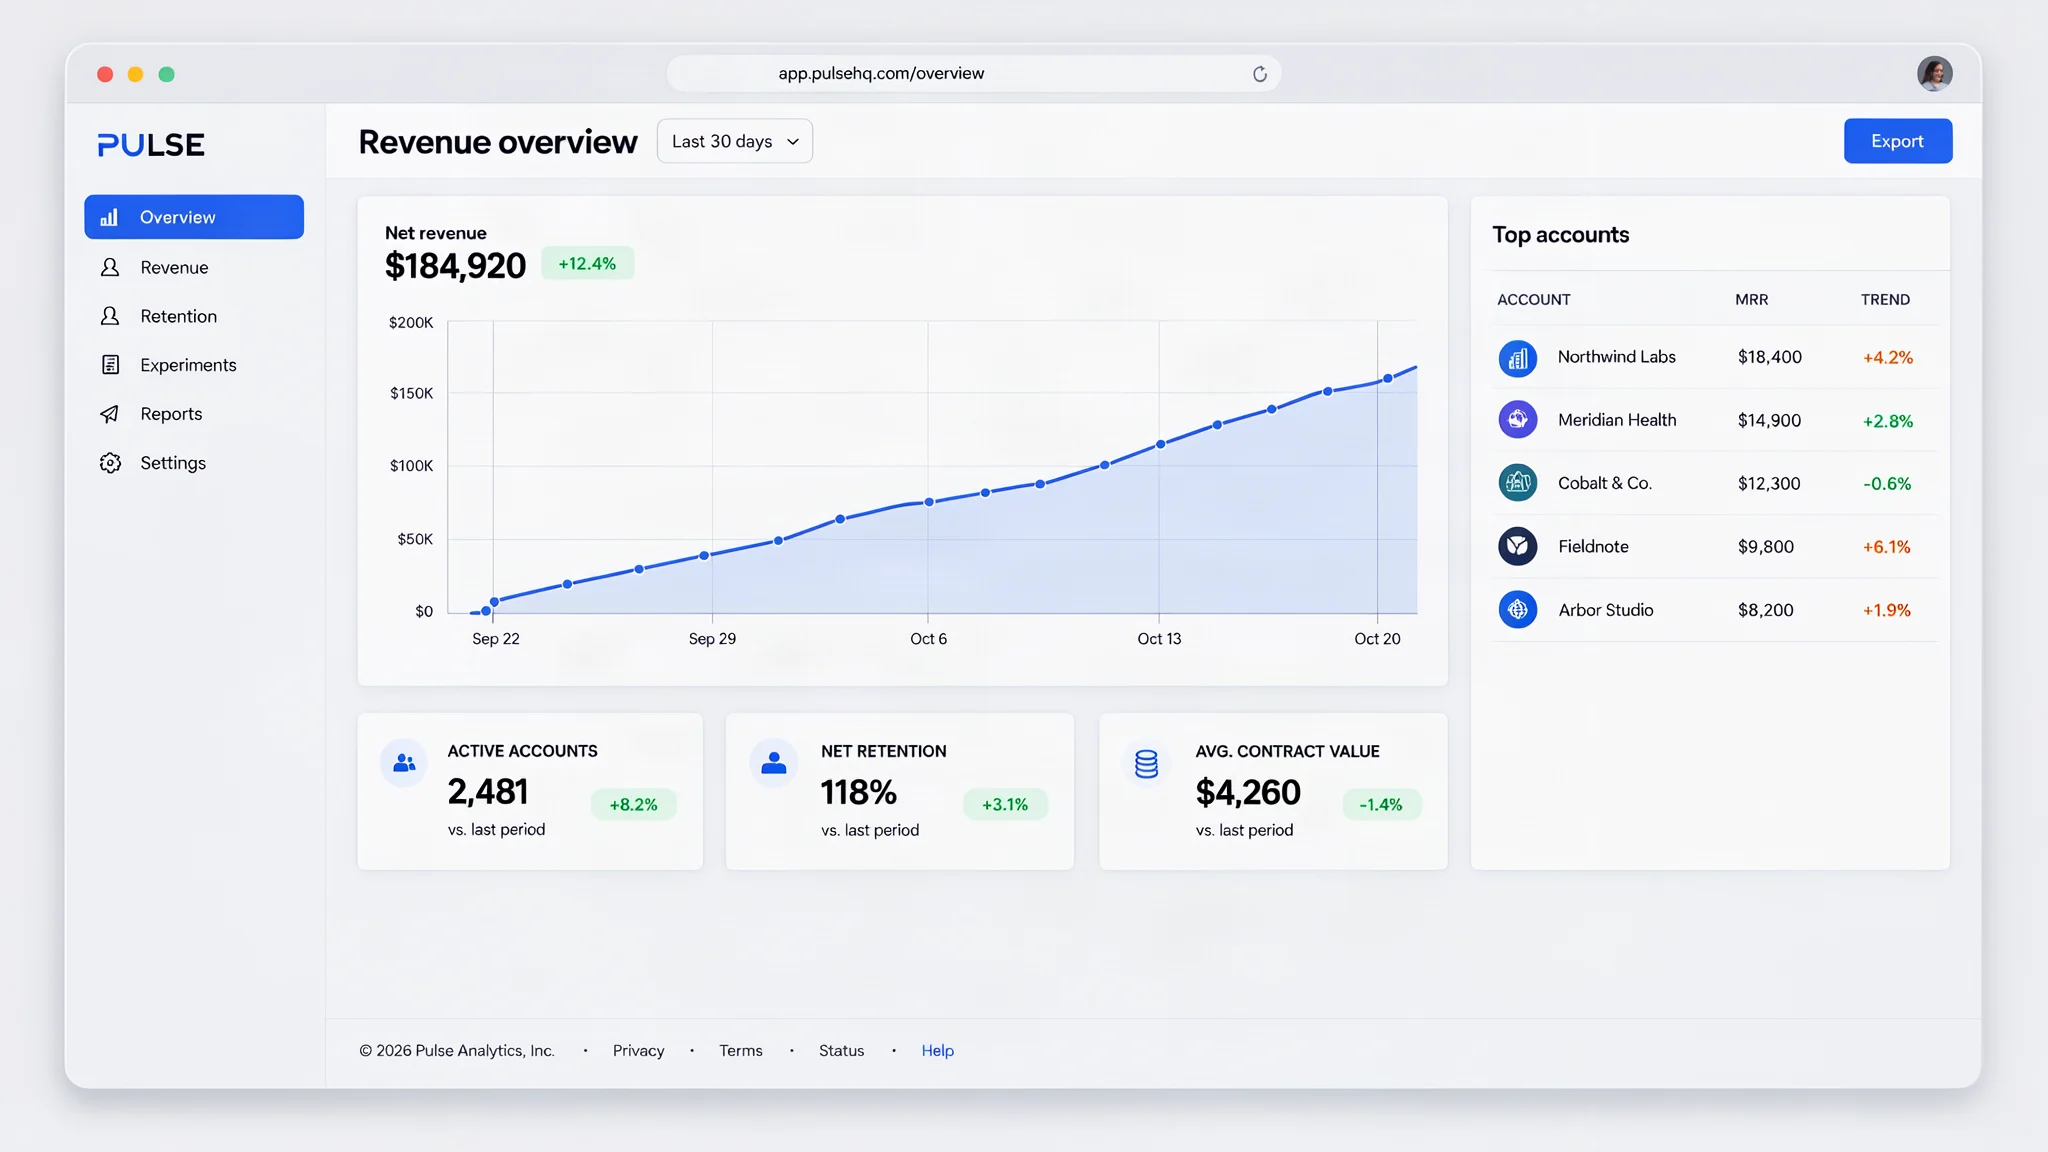Click the Experiments document icon
Viewport: 2048px width, 1152px height.
click(110, 365)
